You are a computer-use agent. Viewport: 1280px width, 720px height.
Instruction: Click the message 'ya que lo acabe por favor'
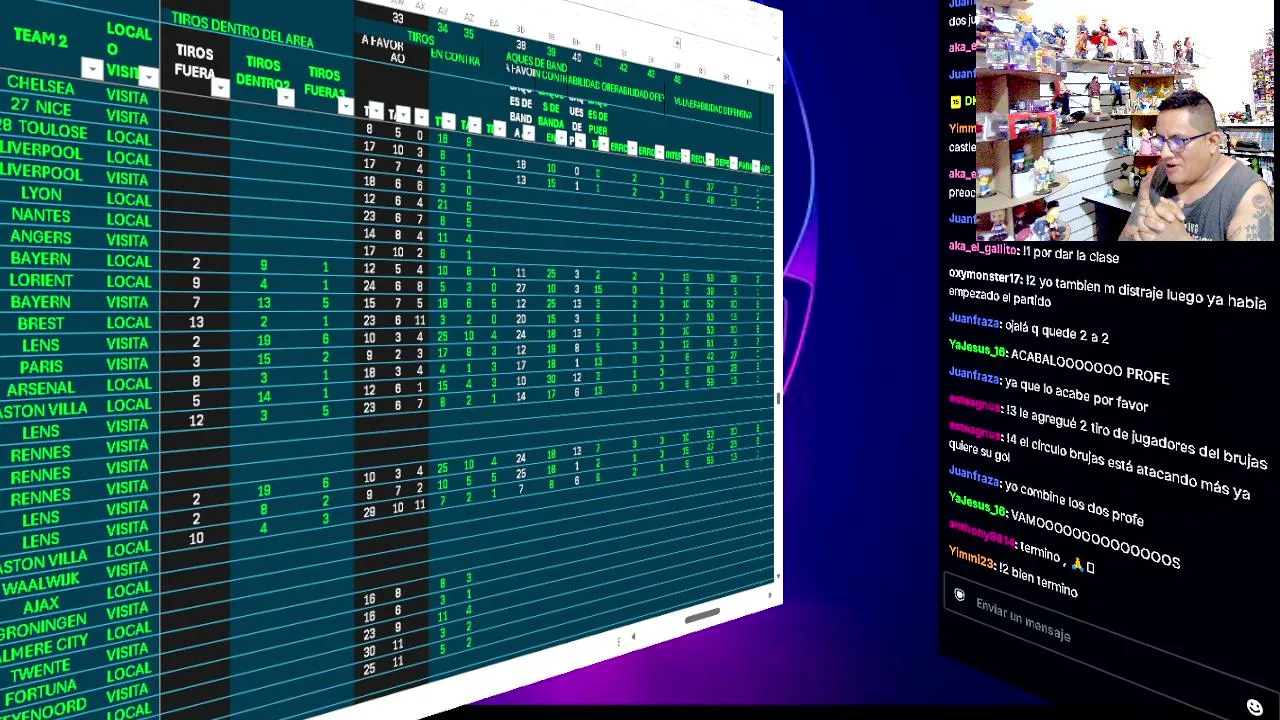pyautogui.click(x=1076, y=393)
